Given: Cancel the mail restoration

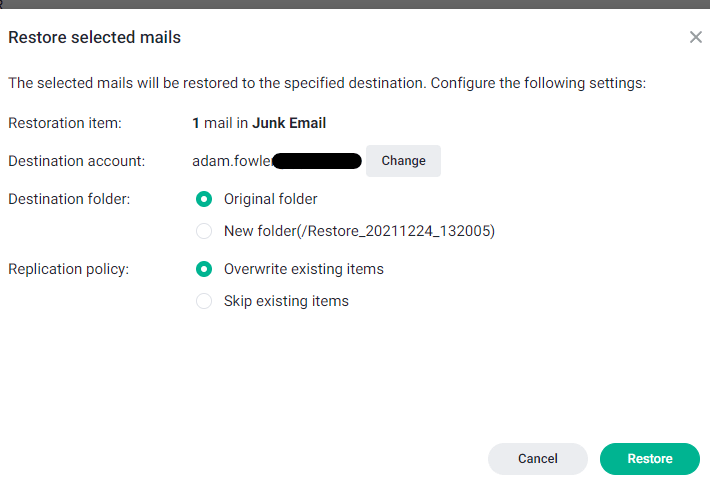Looking at the screenshot, I should 537,459.
